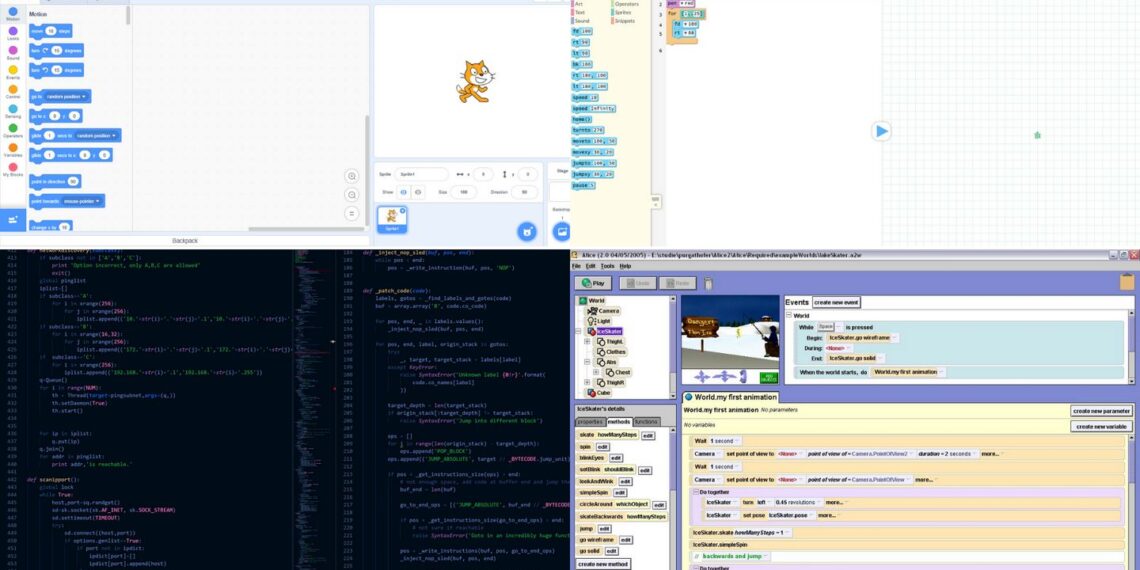Open the Backpack bar in Scratch
This screenshot has height=570, width=1140.
pos(185,241)
